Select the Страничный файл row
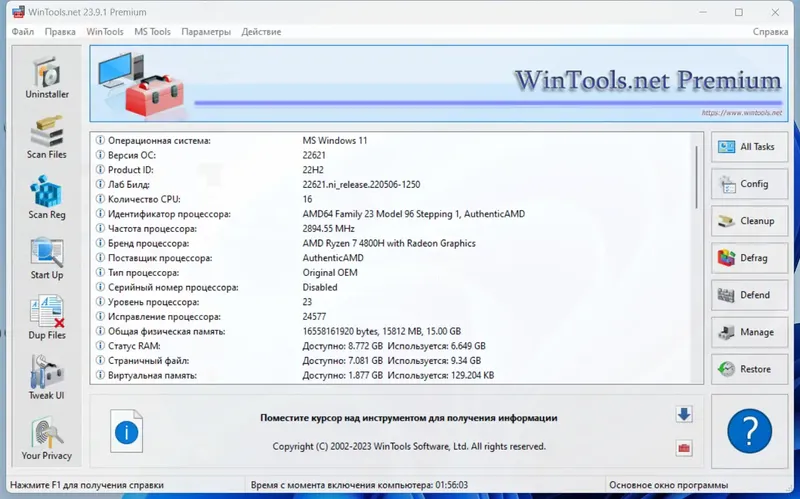Screen dimensions: 800x499 click(392, 361)
